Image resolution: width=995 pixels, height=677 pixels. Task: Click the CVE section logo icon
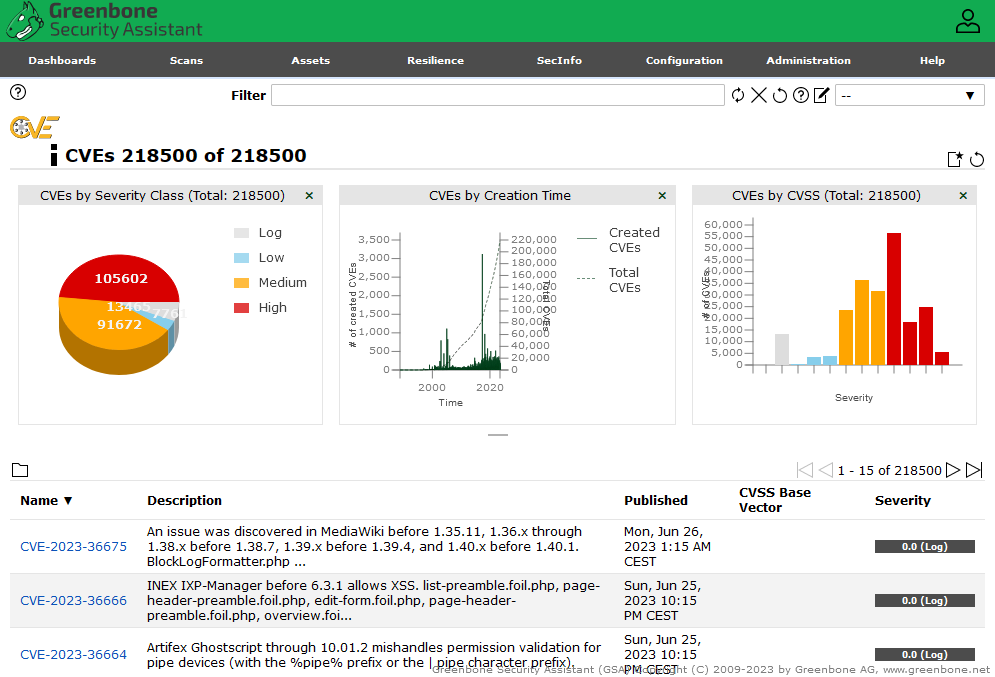(35, 128)
